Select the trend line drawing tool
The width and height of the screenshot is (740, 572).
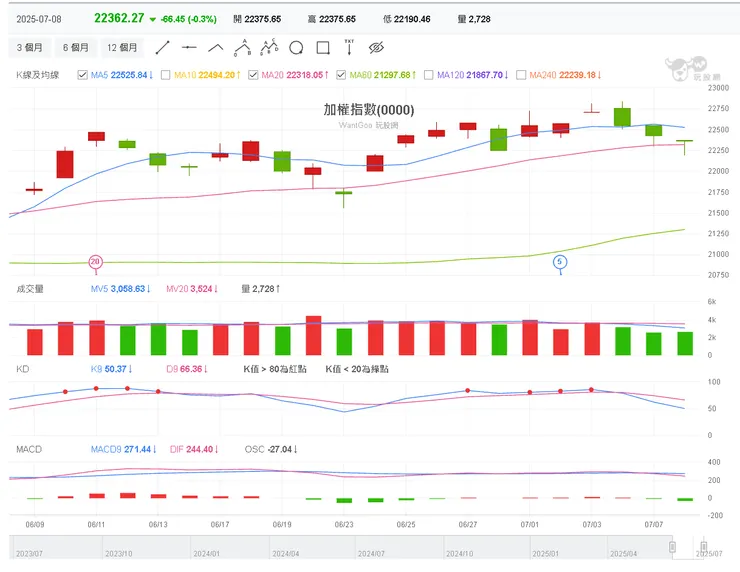(162, 48)
